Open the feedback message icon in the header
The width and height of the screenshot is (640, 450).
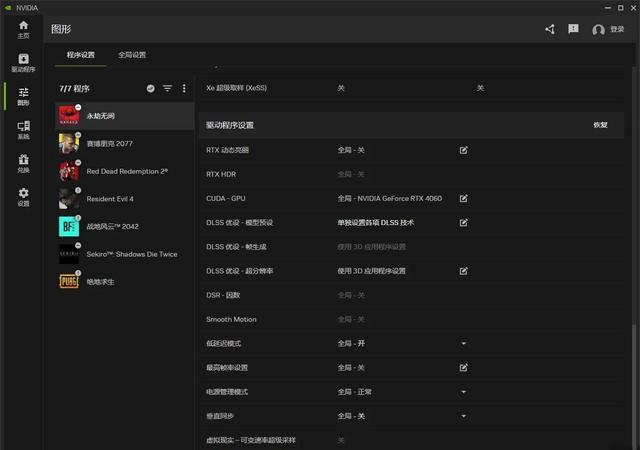pos(573,29)
